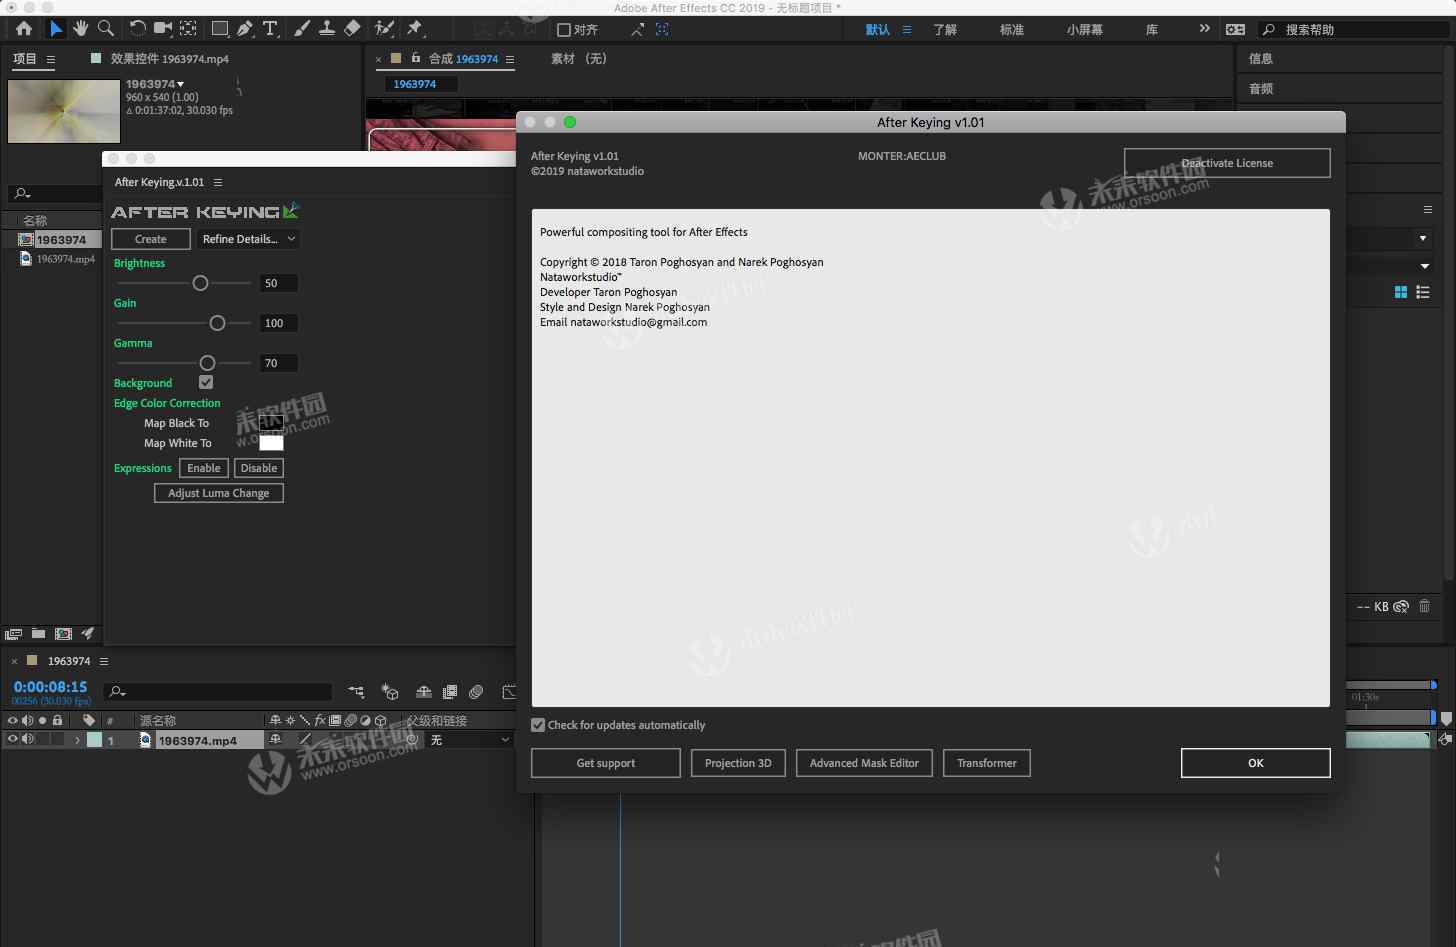The height and width of the screenshot is (947, 1456).
Task: Open the 1963974 name dropdown in the Project panel
Action: 180,84
